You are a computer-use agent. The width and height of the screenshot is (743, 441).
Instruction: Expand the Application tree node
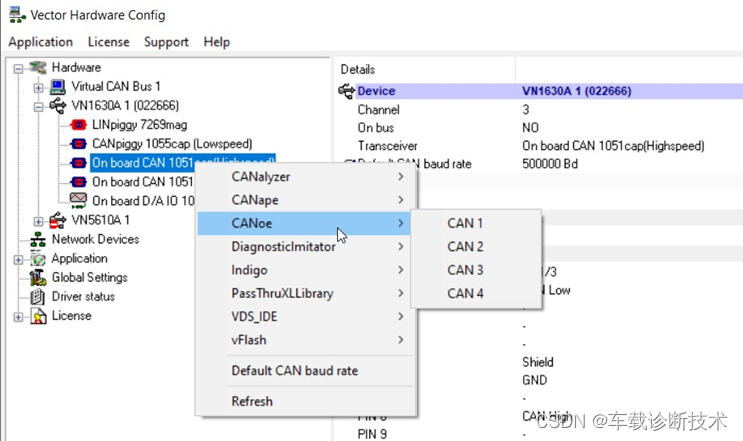pos(18,260)
